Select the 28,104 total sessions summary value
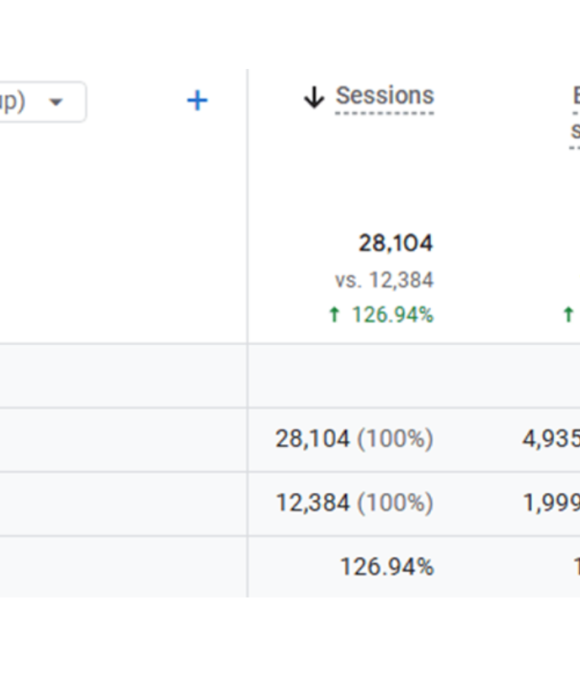The height and width of the screenshot is (690, 580). pos(396,243)
